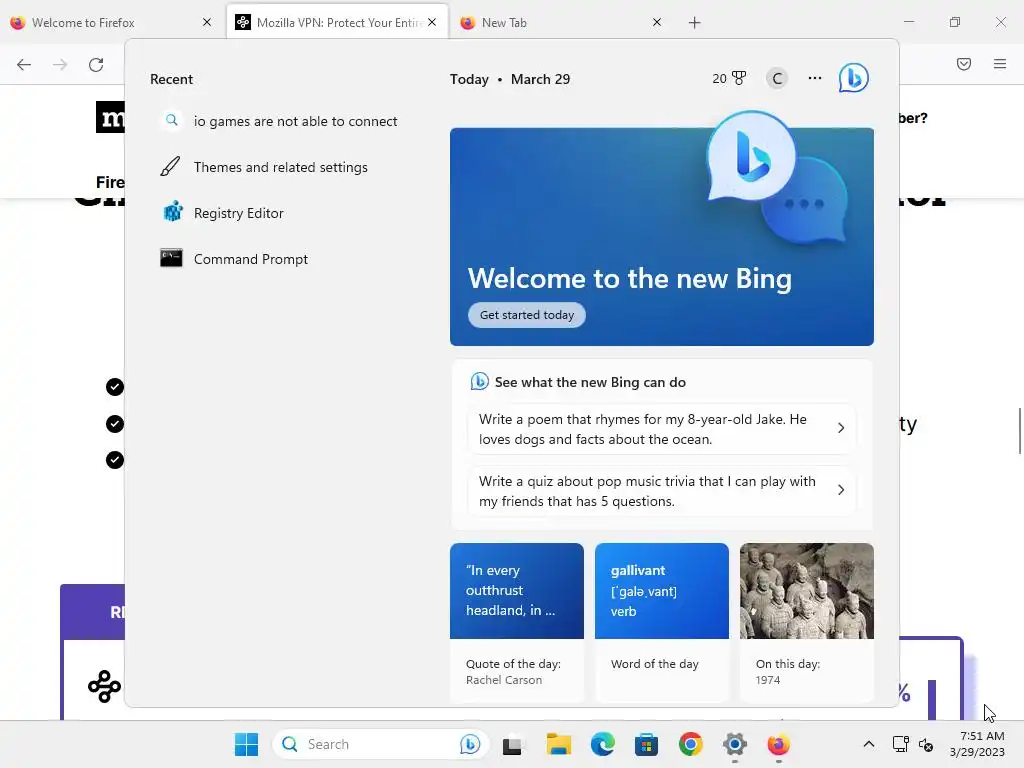Reload the current Firefox page
The width and height of the screenshot is (1024, 768).
tap(96, 65)
